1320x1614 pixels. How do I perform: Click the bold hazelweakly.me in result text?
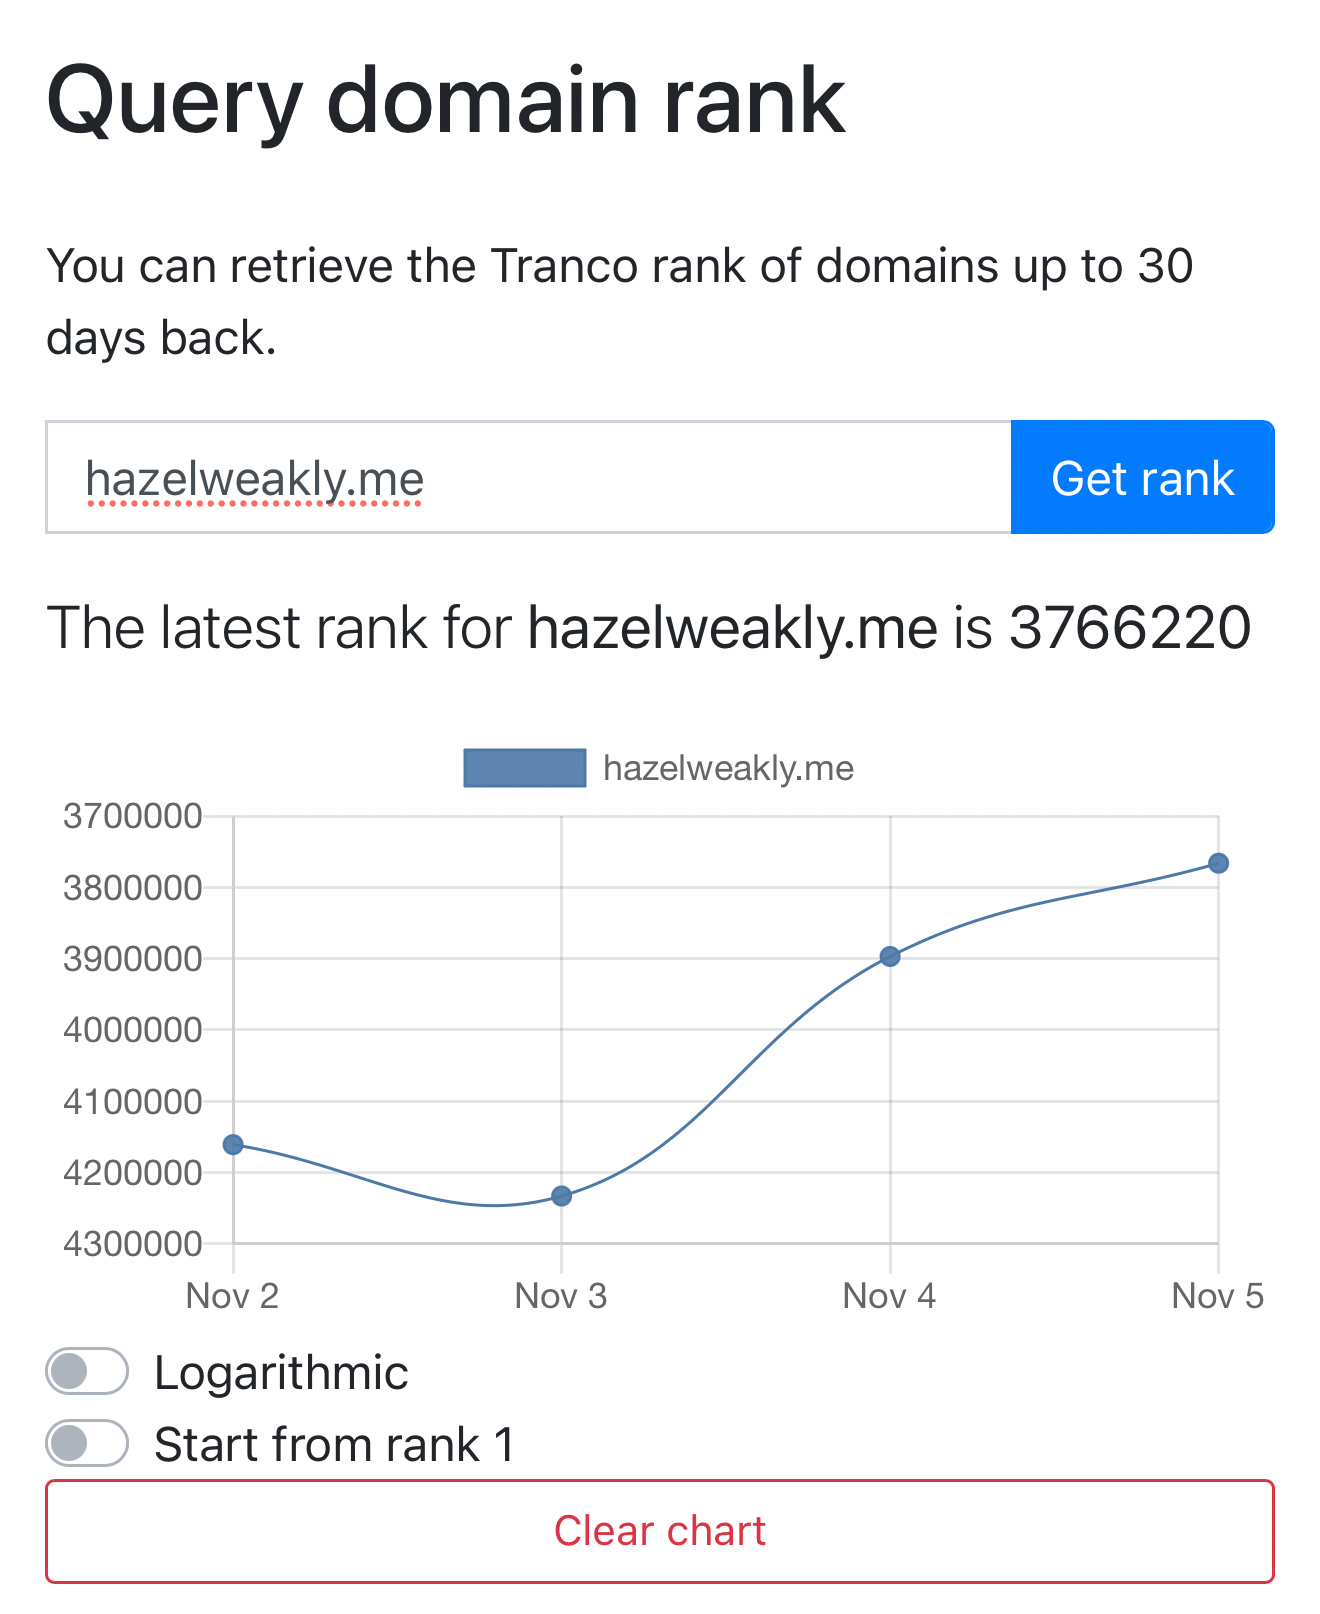point(732,628)
